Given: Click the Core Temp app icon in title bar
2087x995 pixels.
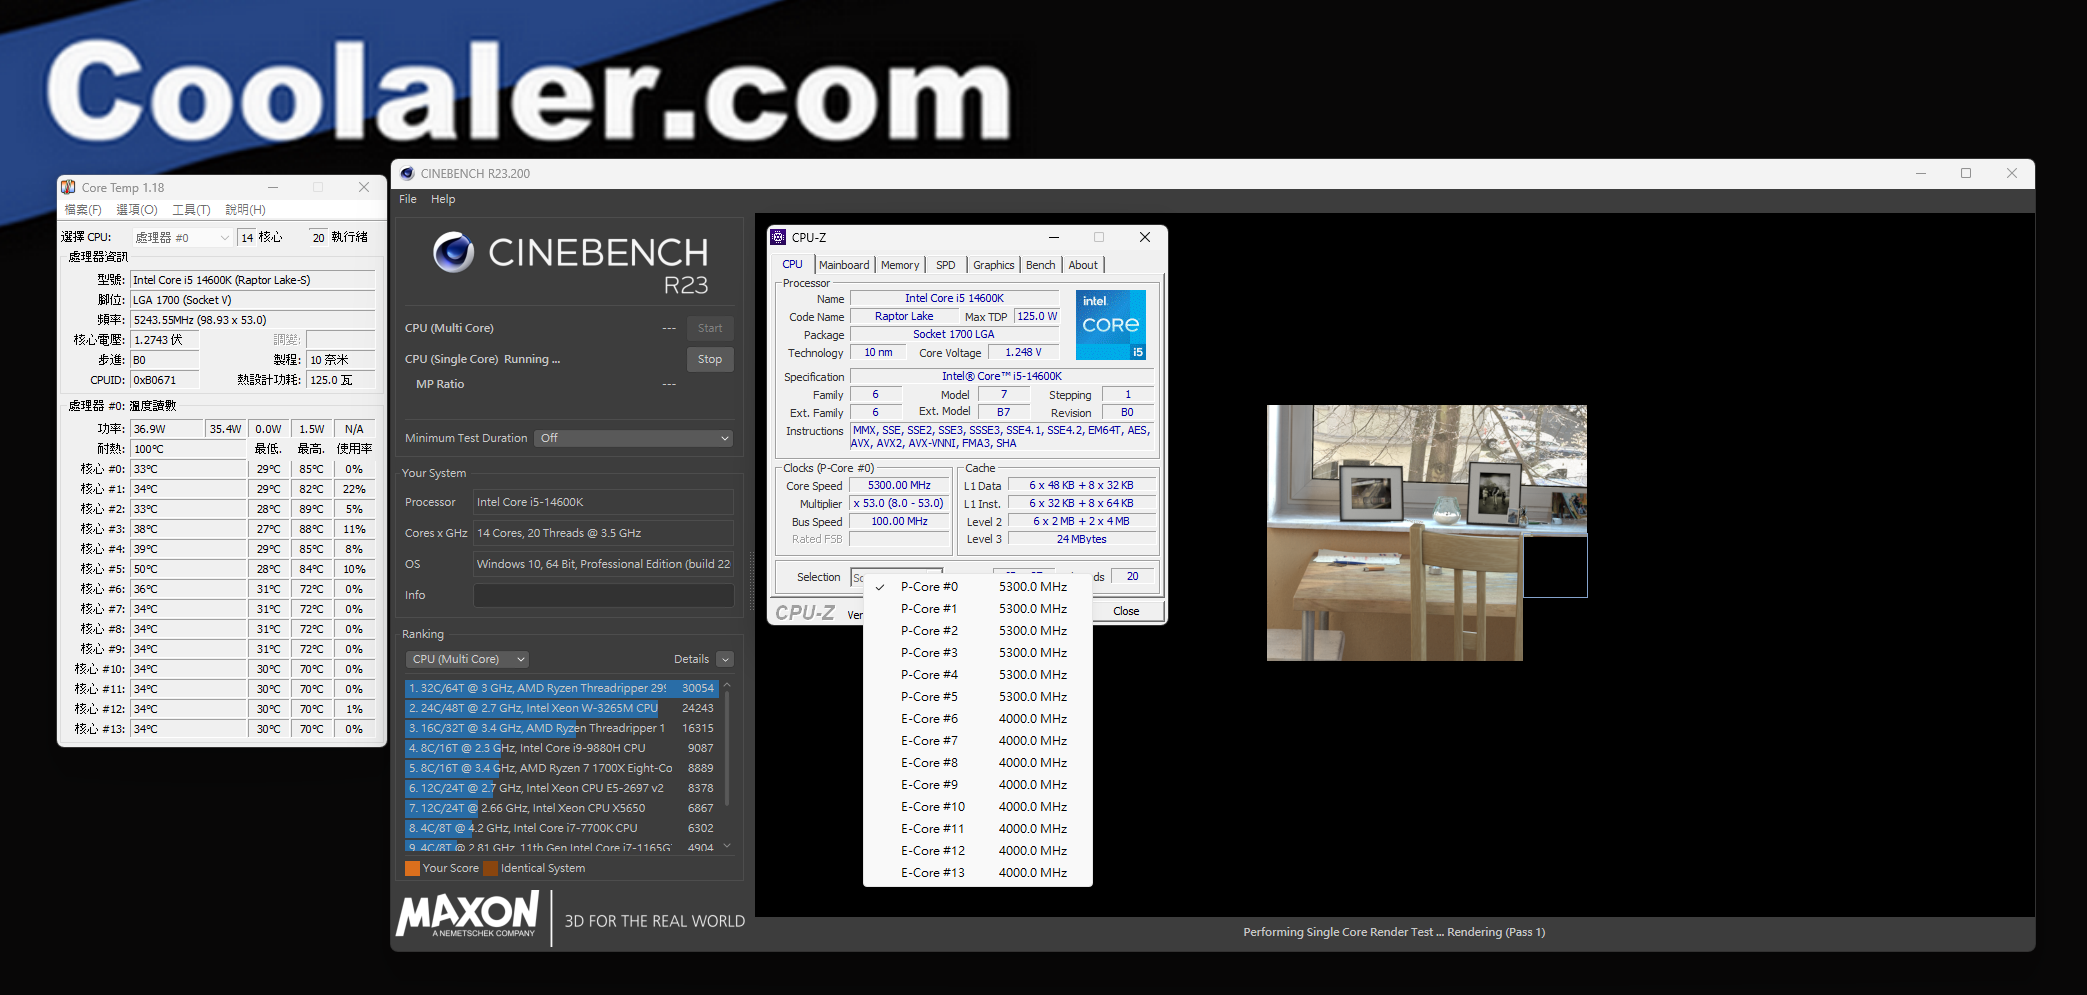Looking at the screenshot, I should coord(68,187).
